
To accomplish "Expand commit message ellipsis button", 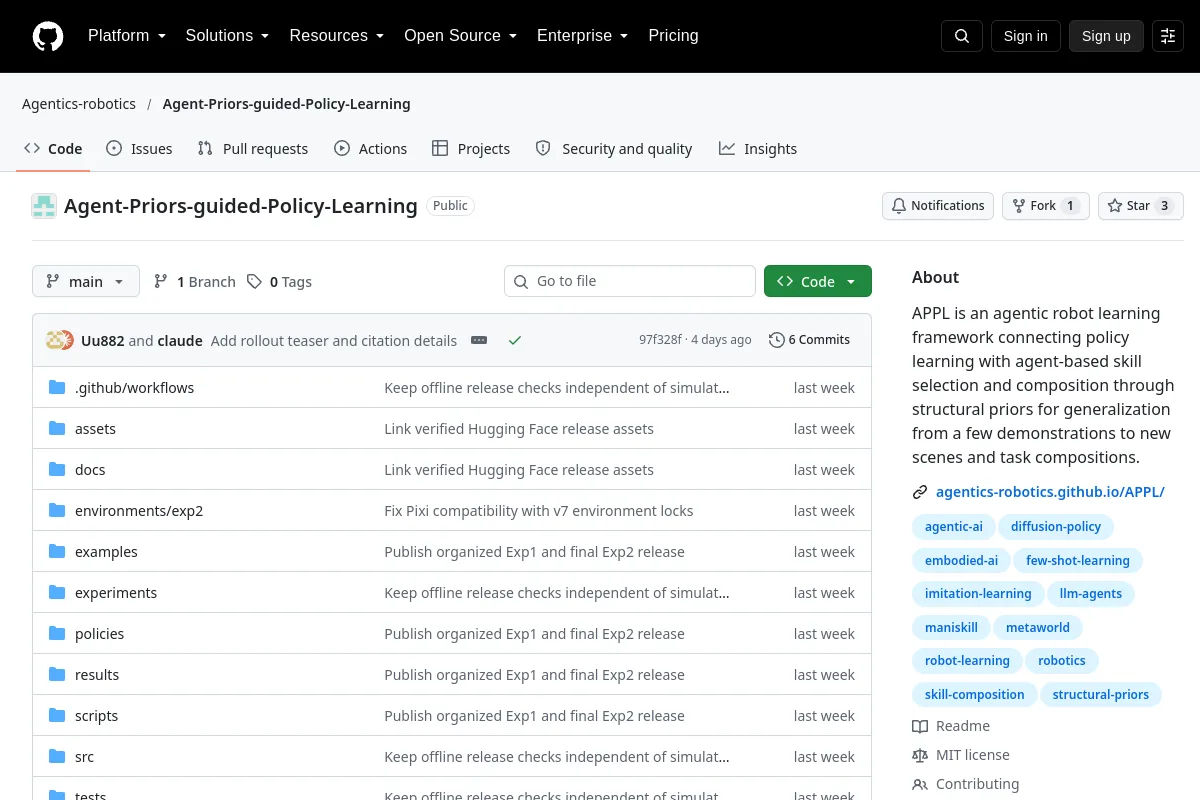I will 479,340.
